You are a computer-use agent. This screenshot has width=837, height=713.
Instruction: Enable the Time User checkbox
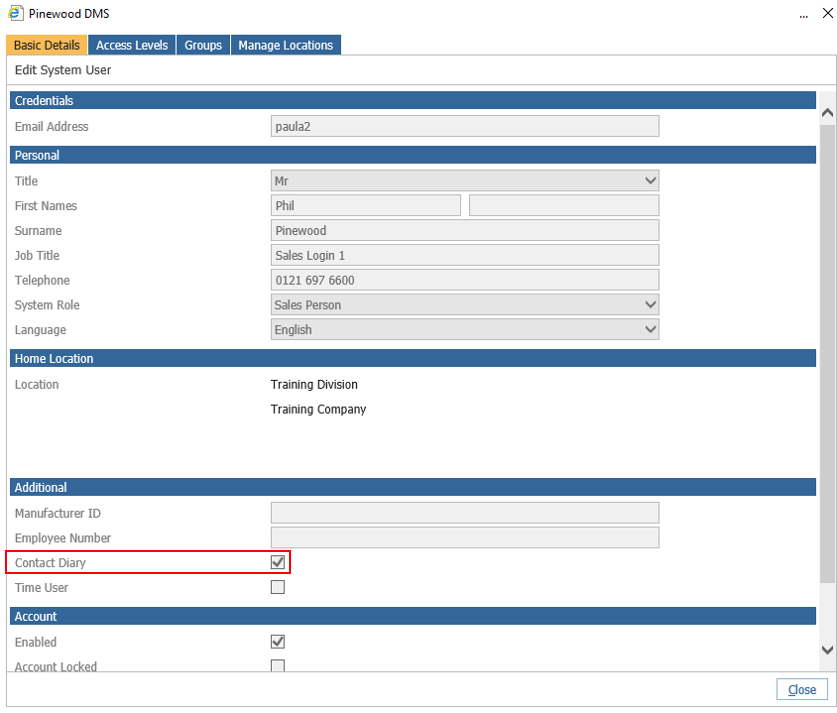pos(278,588)
